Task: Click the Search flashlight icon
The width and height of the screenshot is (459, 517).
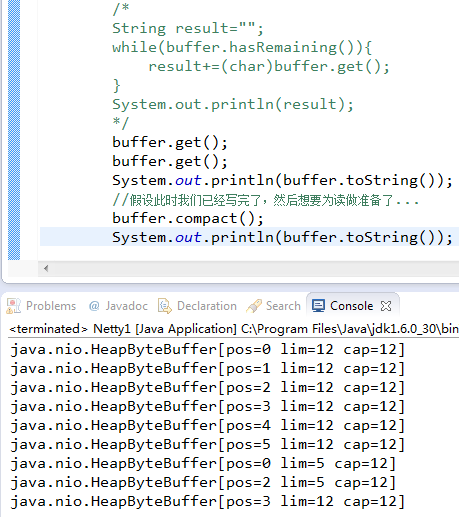Action: (x=254, y=306)
